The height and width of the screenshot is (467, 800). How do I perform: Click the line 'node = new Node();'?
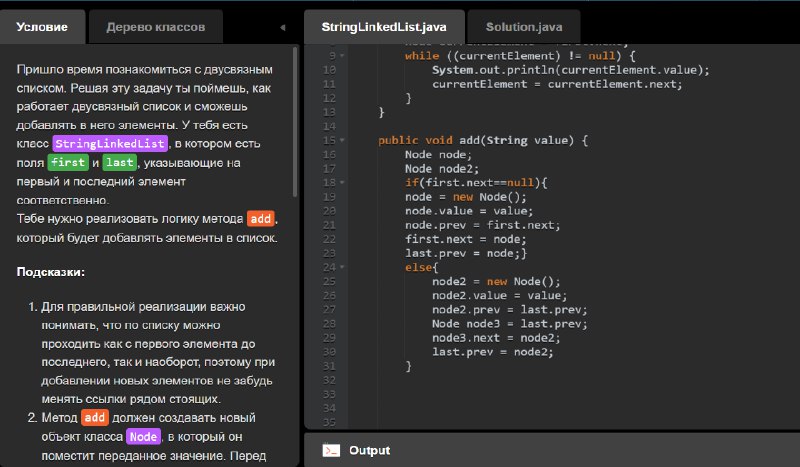pos(465,197)
